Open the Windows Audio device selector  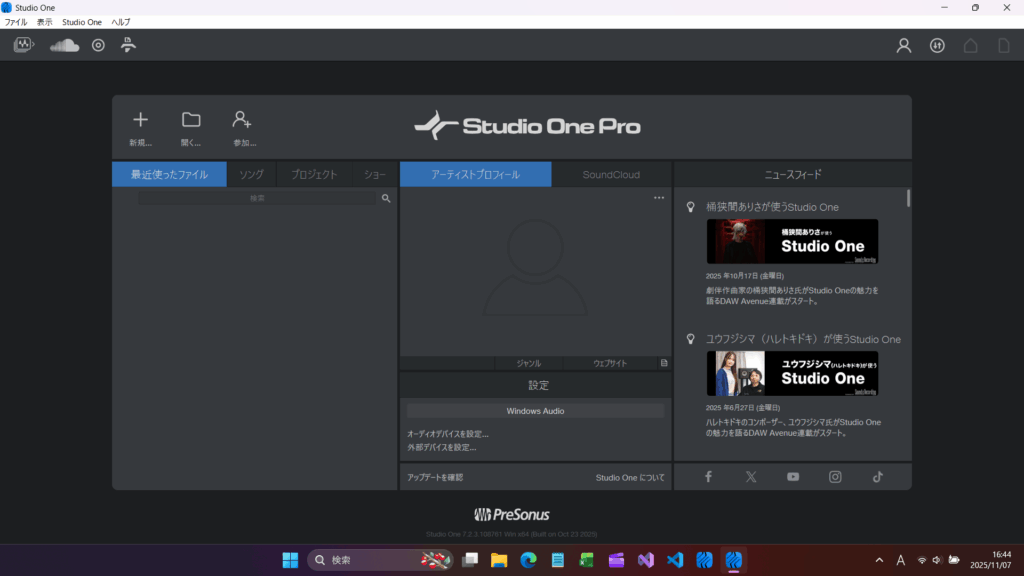(x=535, y=411)
